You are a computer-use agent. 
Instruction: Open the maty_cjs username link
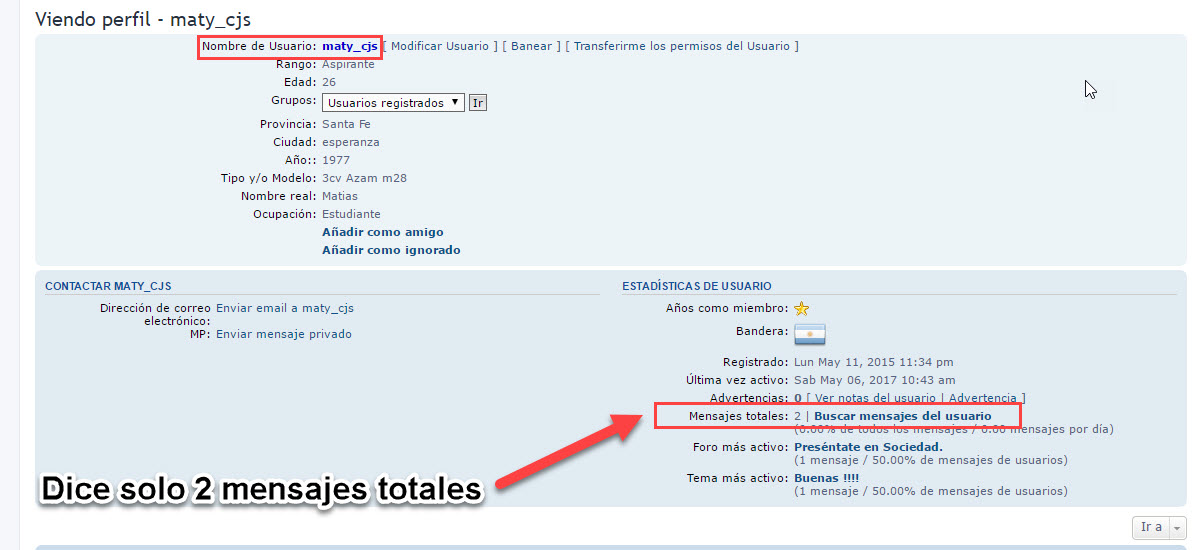pyautogui.click(x=349, y=46)
